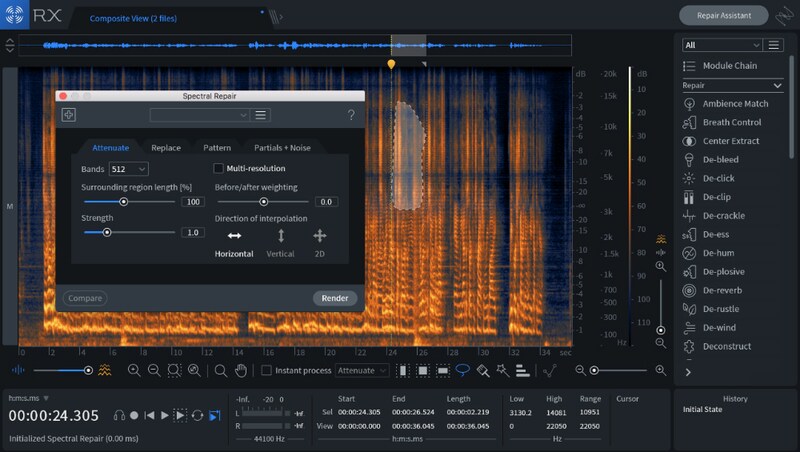This screenshot has height=452, width=800.
Task: Open the h:m:s.ms time format dropdown
Action: (x=29, y=398)
